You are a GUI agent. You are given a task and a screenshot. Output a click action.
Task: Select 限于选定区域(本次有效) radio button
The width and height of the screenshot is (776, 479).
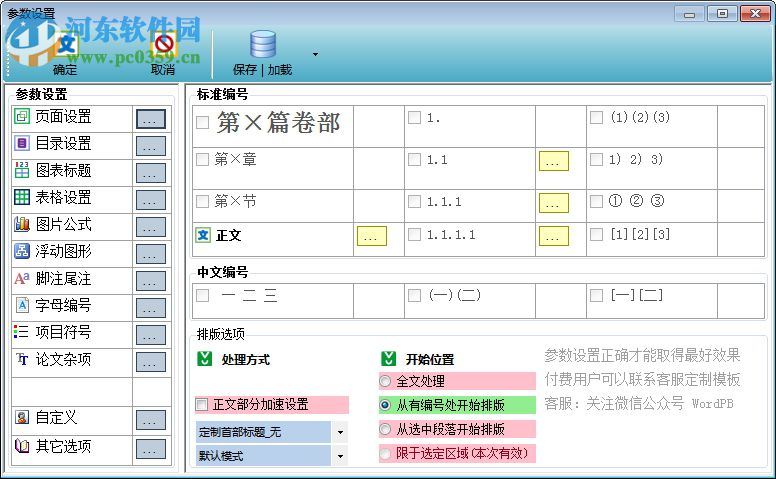[385, 453]
